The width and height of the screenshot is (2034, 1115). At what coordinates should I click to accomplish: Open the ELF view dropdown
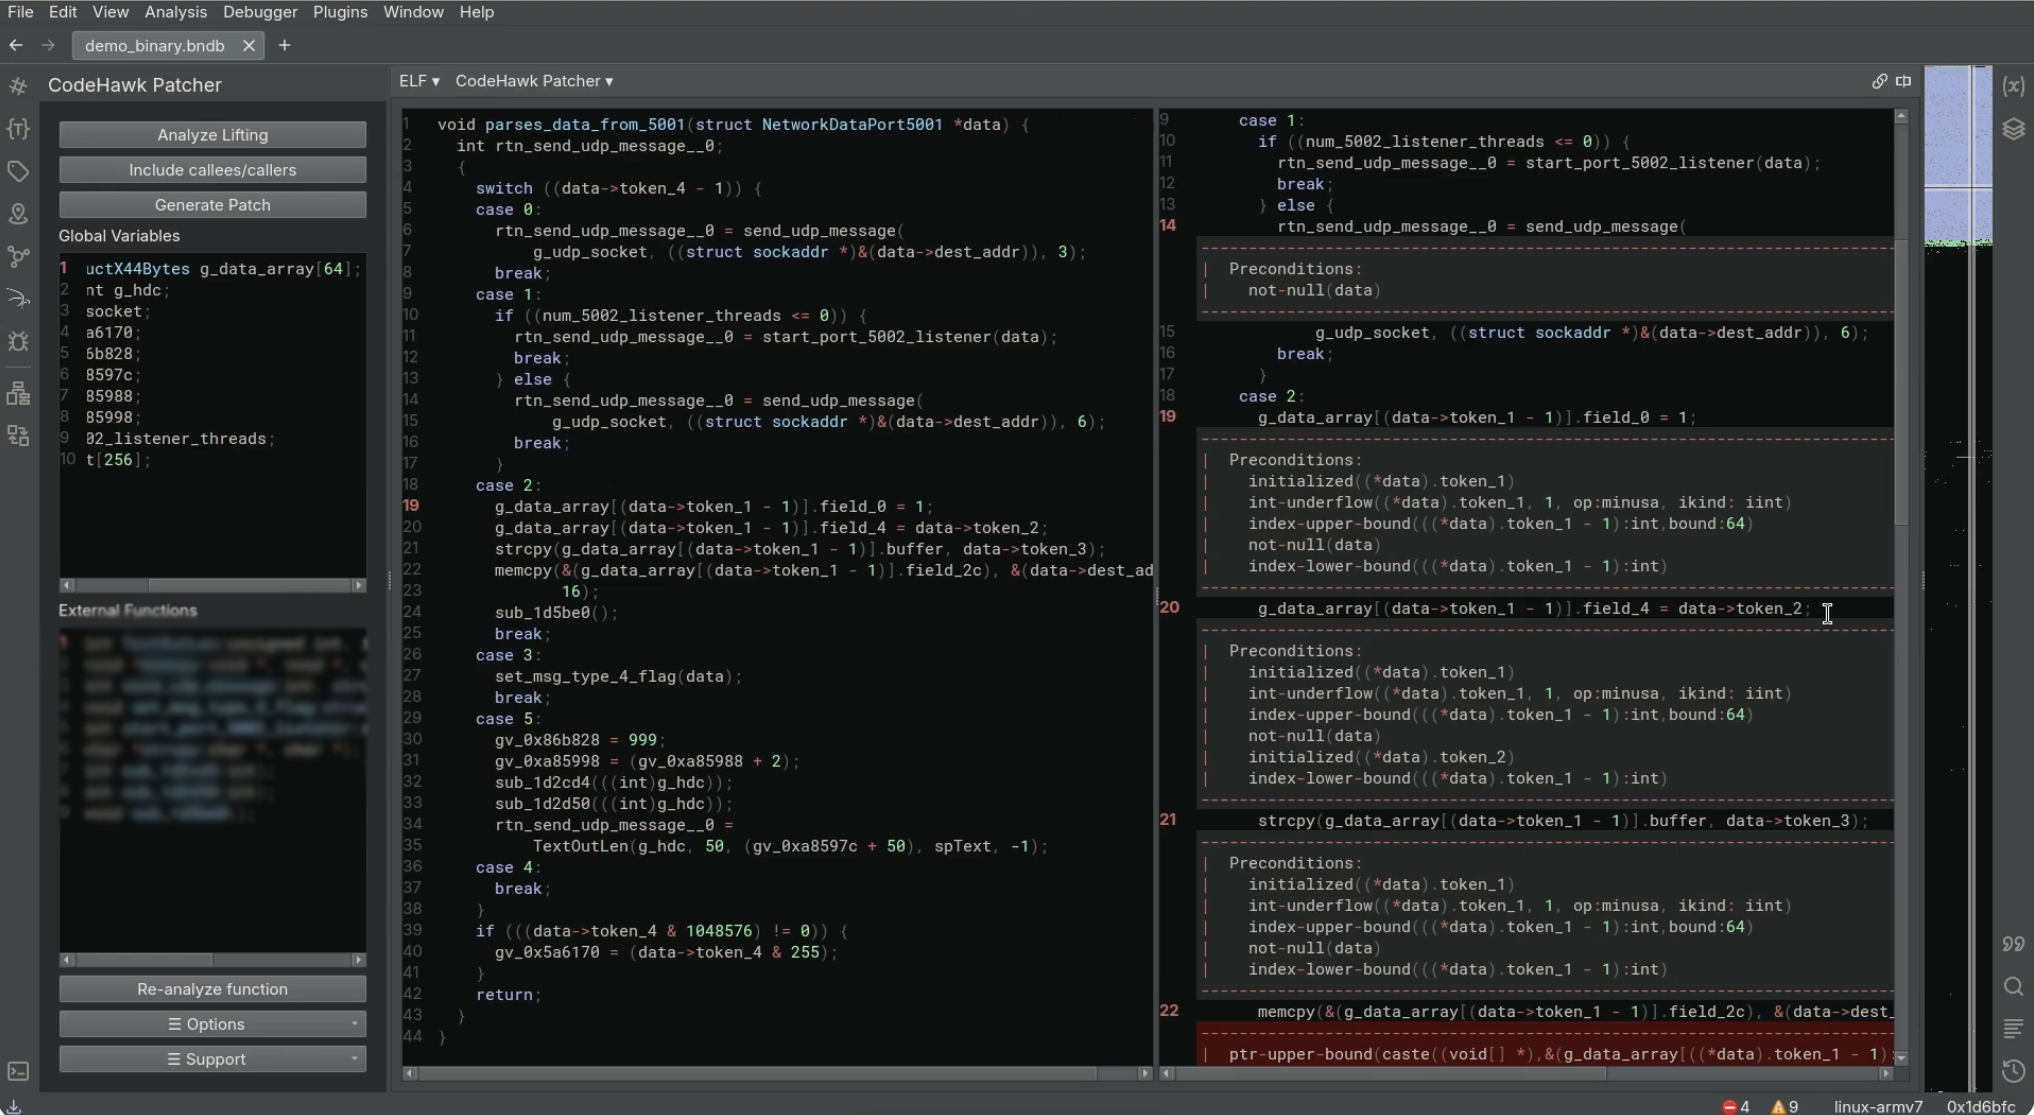[419, 81]
